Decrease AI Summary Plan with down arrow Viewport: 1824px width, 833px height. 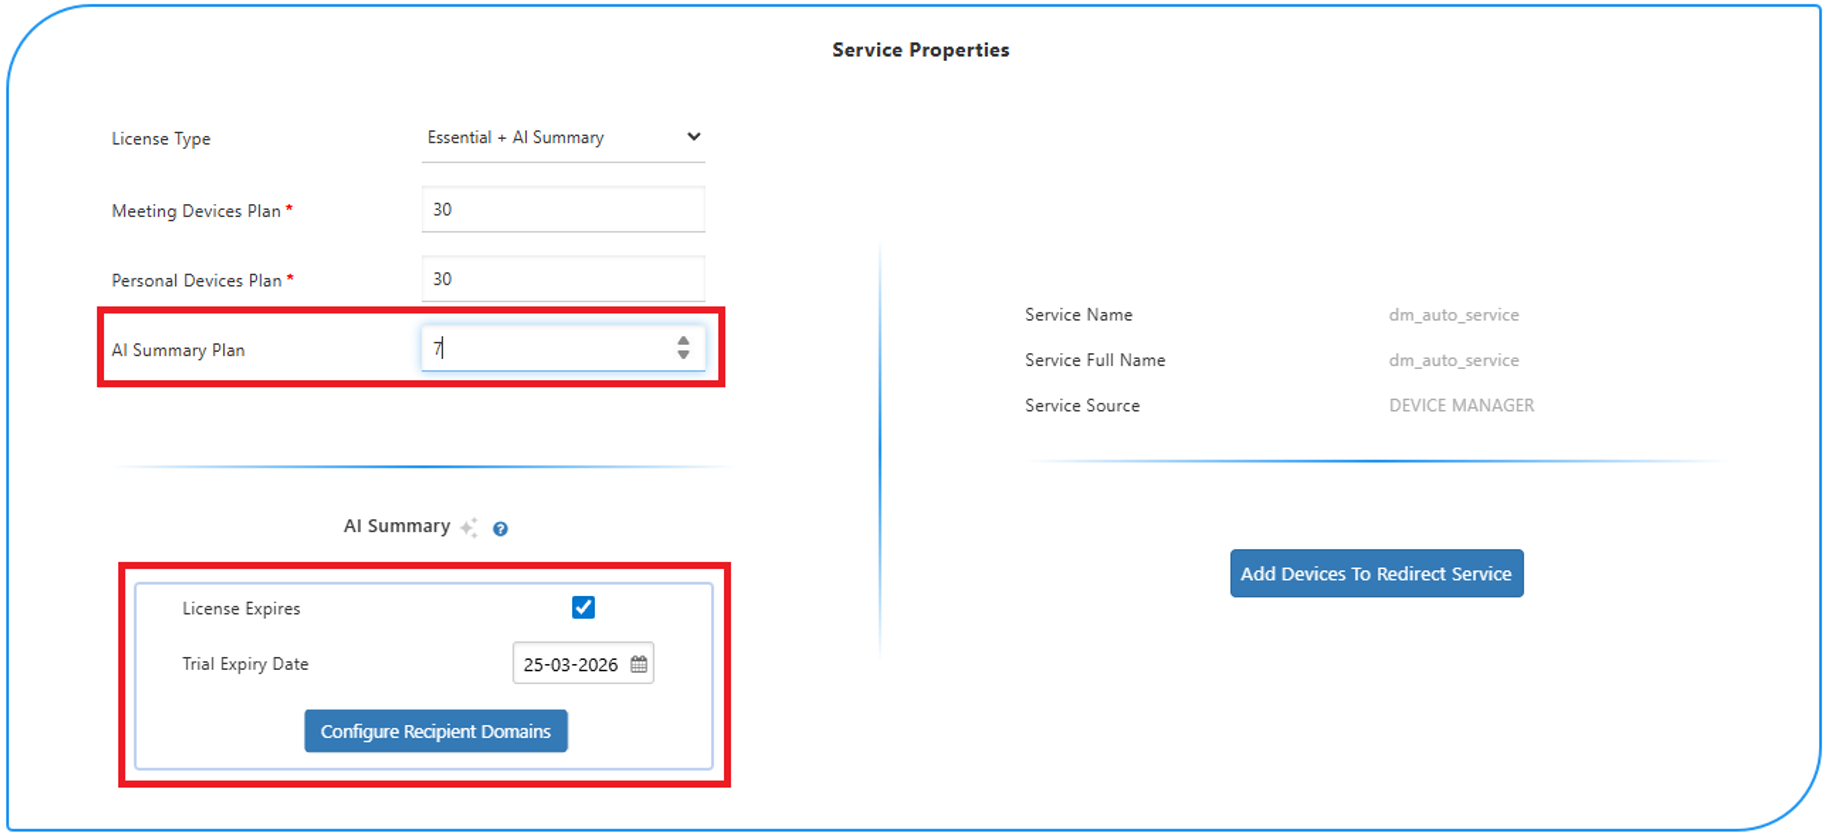[x=683, y=354]
